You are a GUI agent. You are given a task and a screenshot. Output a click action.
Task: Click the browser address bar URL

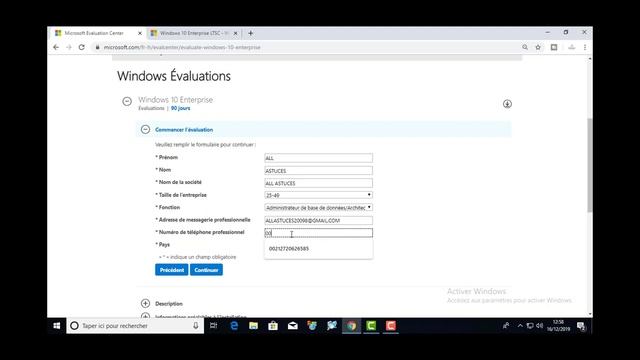[x=182, y=47]
